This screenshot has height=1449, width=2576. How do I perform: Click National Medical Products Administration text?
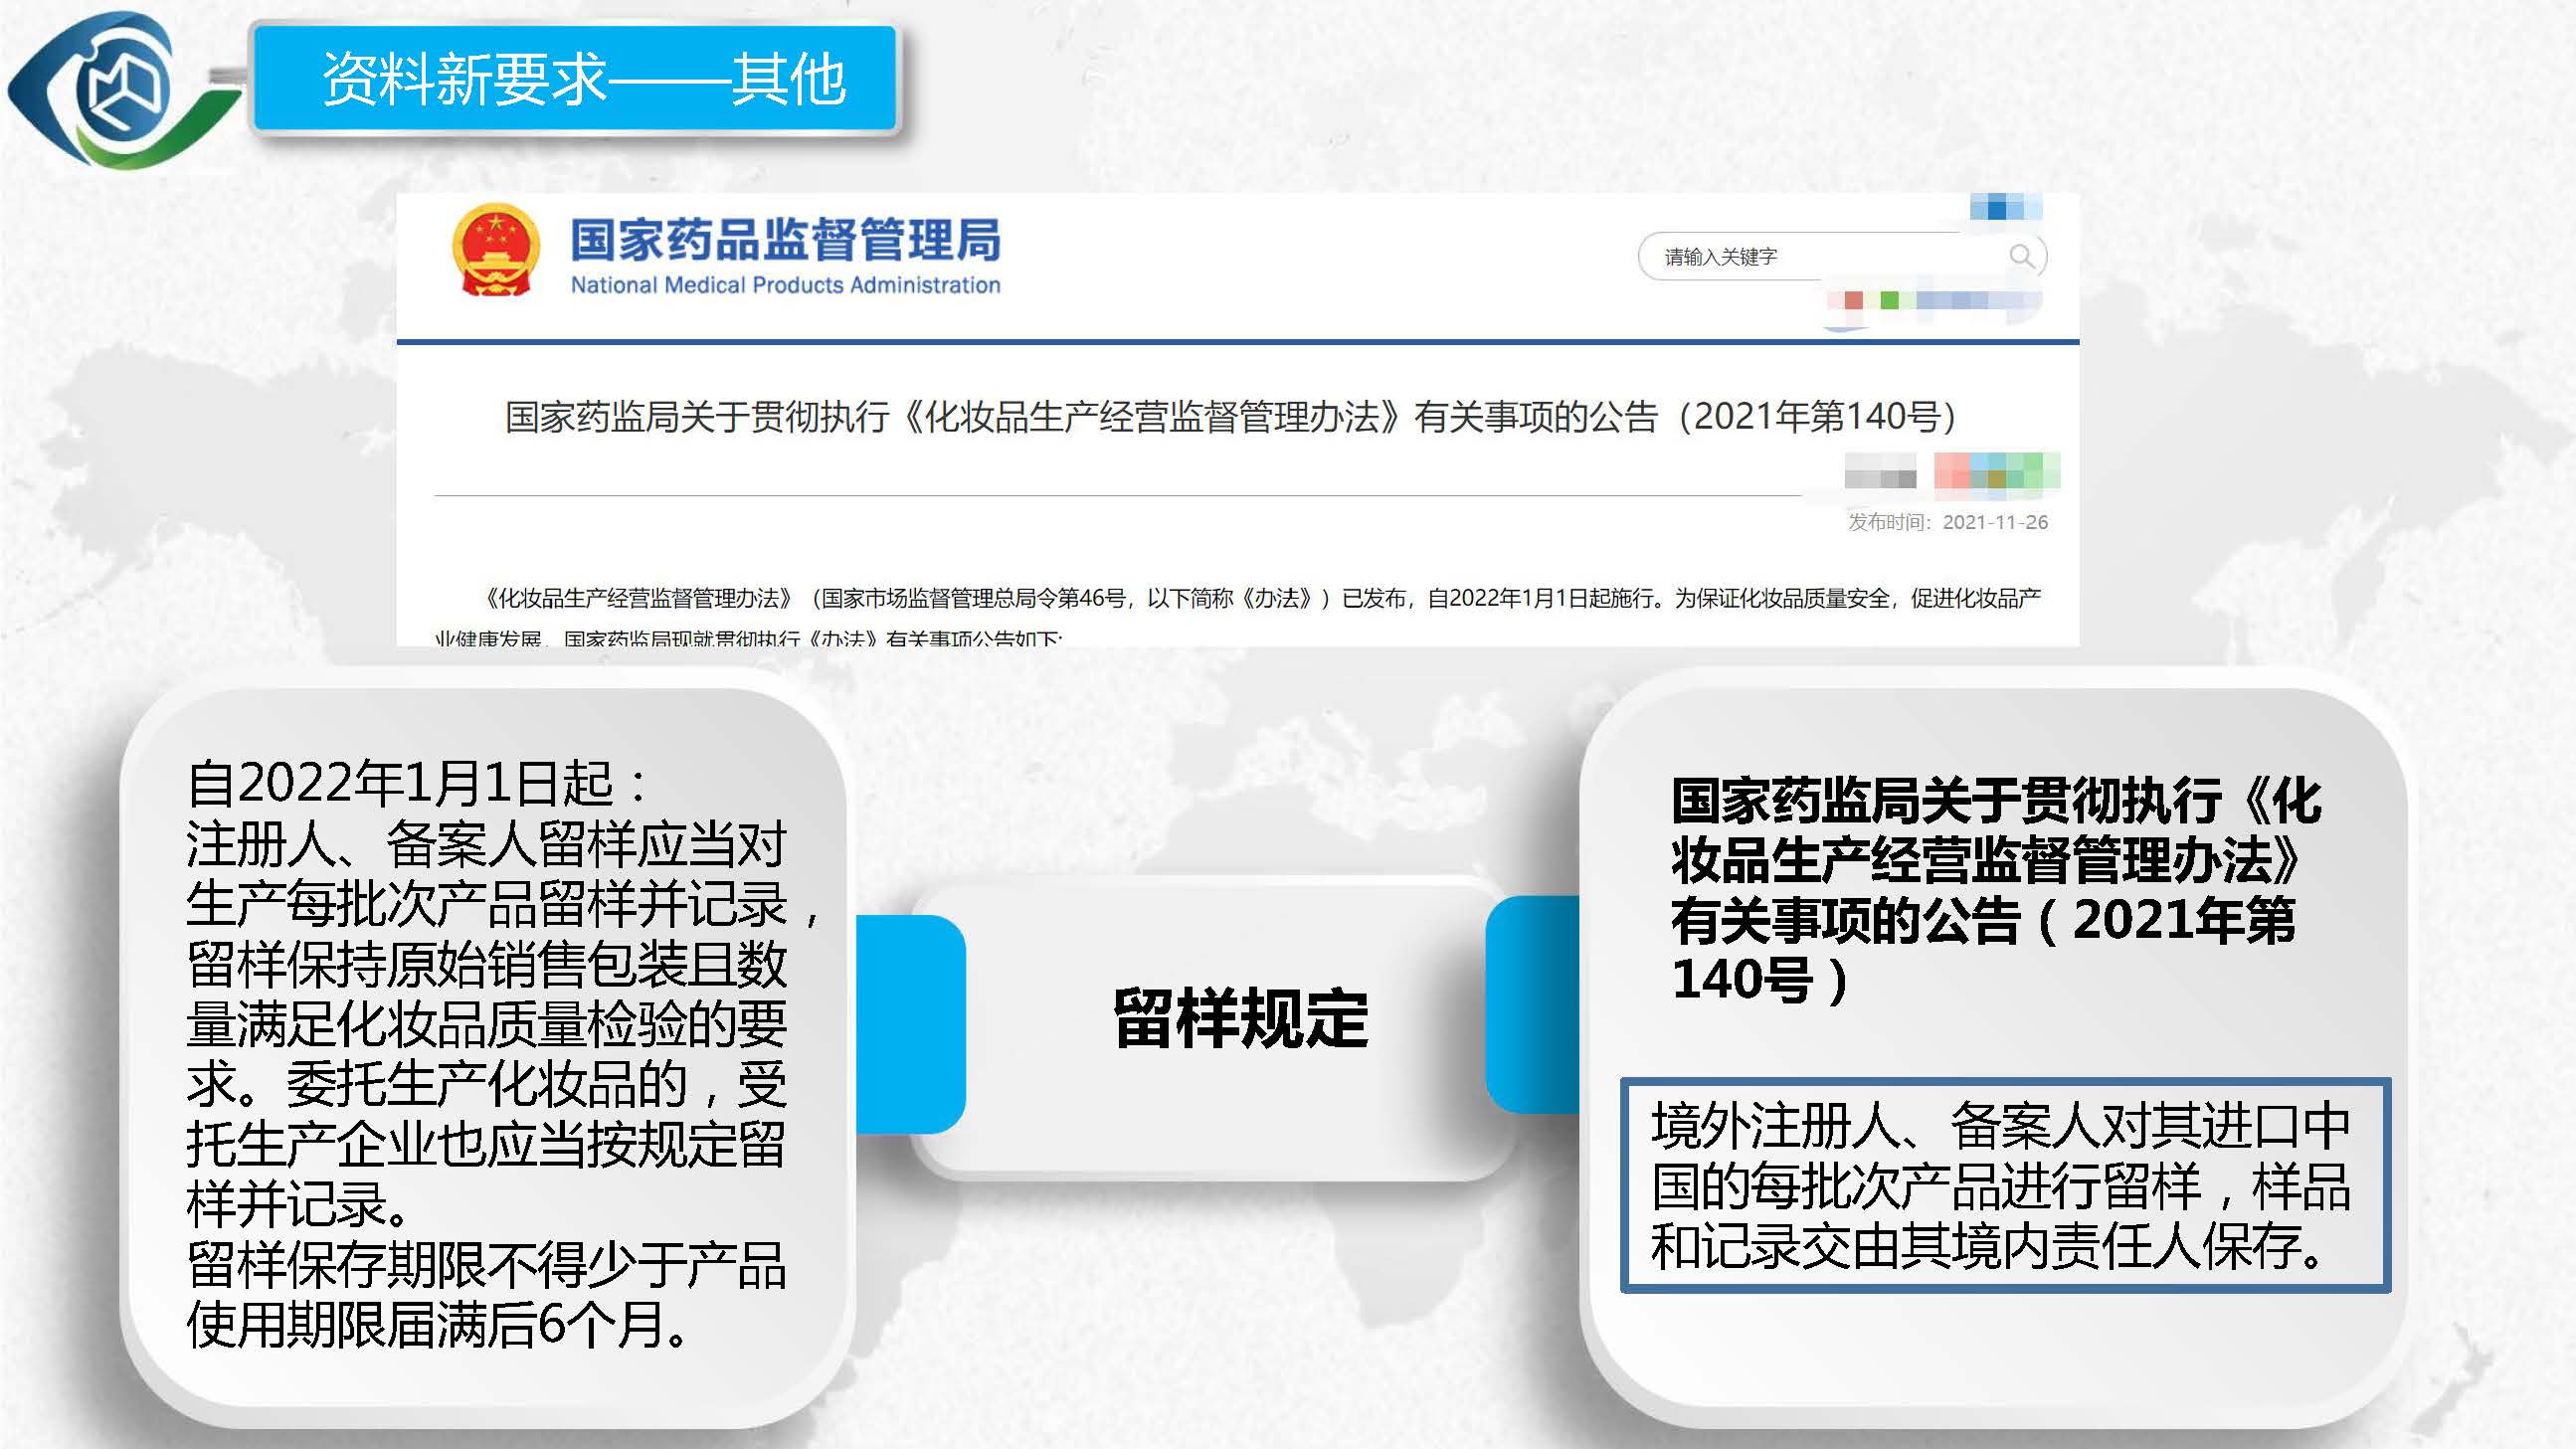(785, 285)
